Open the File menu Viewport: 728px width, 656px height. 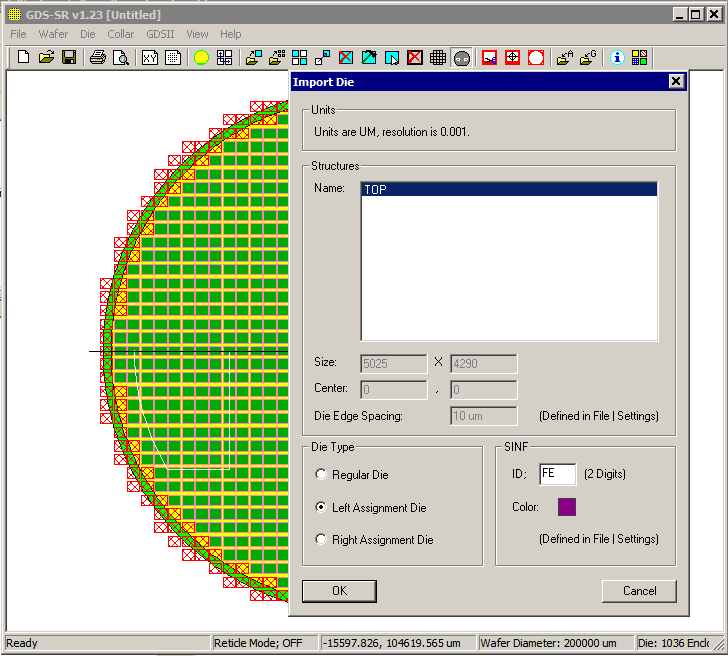[18, 34]
